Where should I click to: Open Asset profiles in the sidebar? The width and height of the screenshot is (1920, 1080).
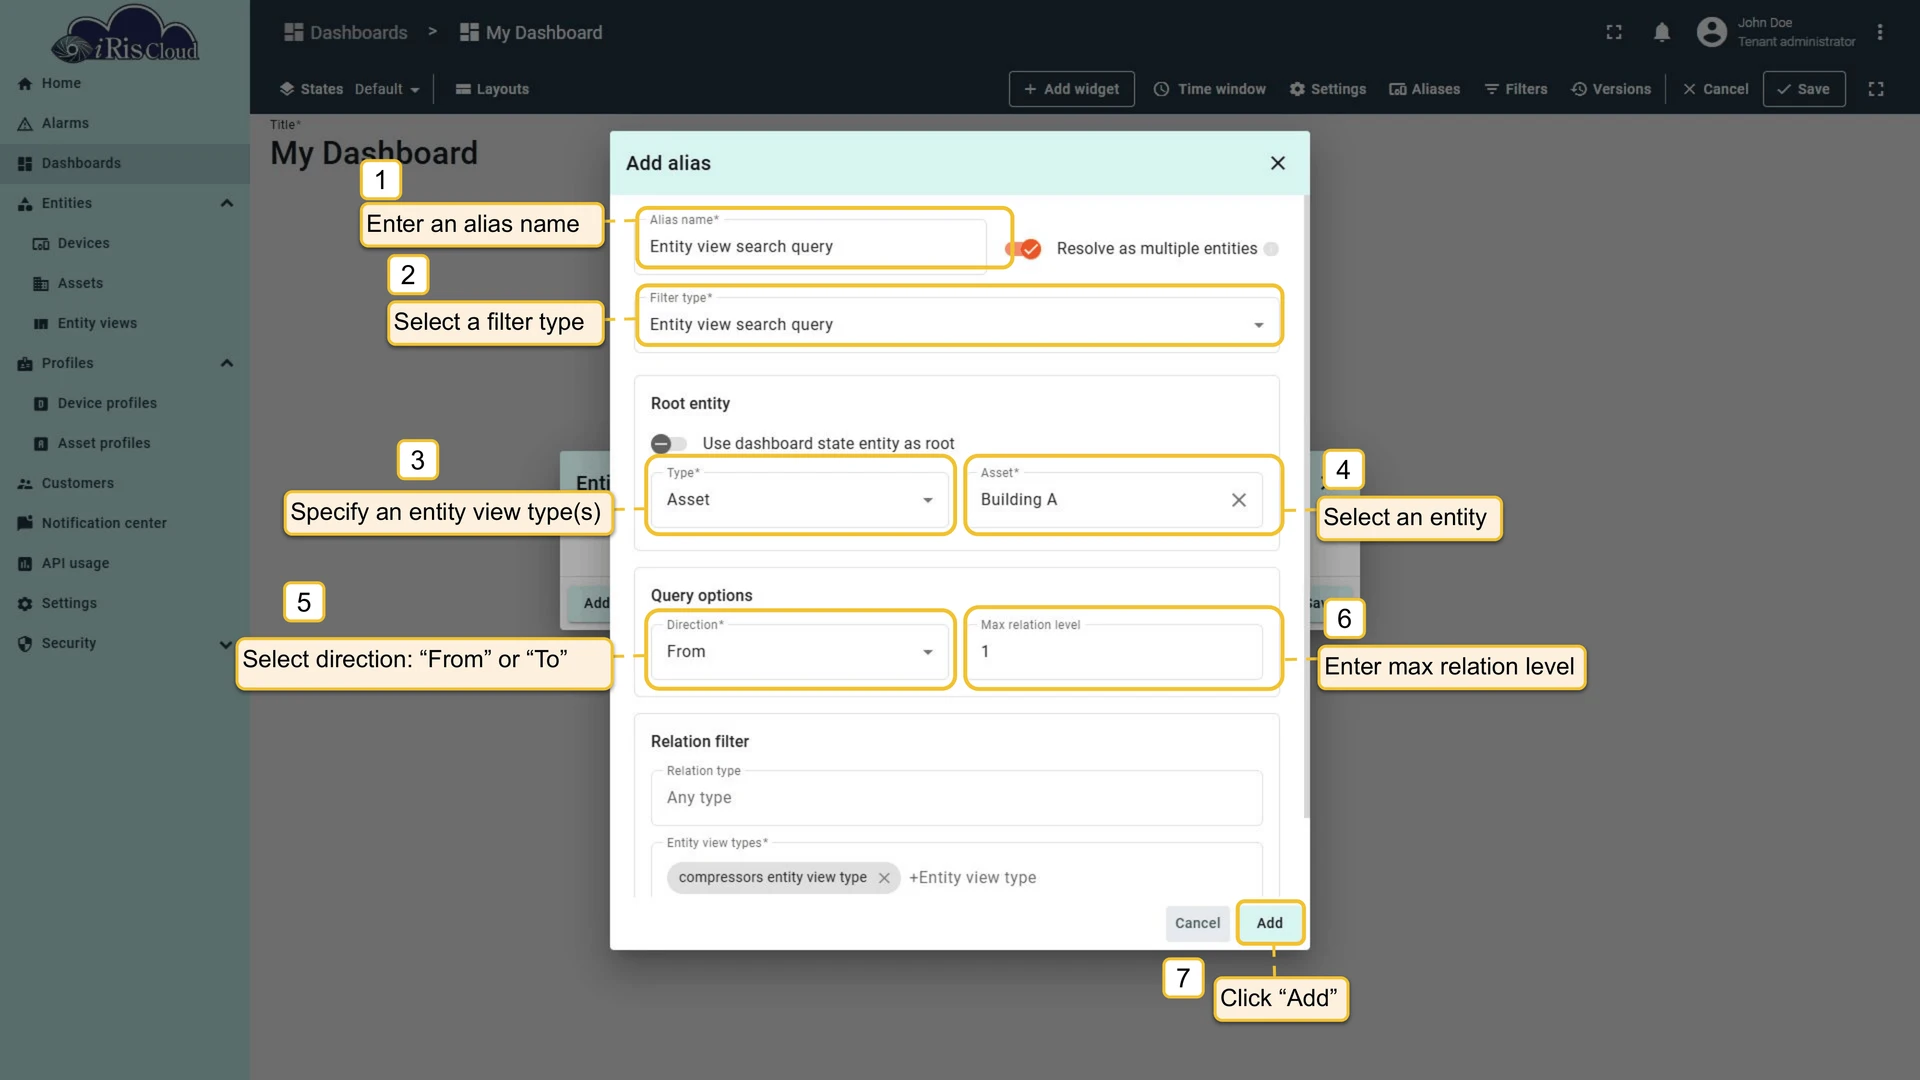124,443
